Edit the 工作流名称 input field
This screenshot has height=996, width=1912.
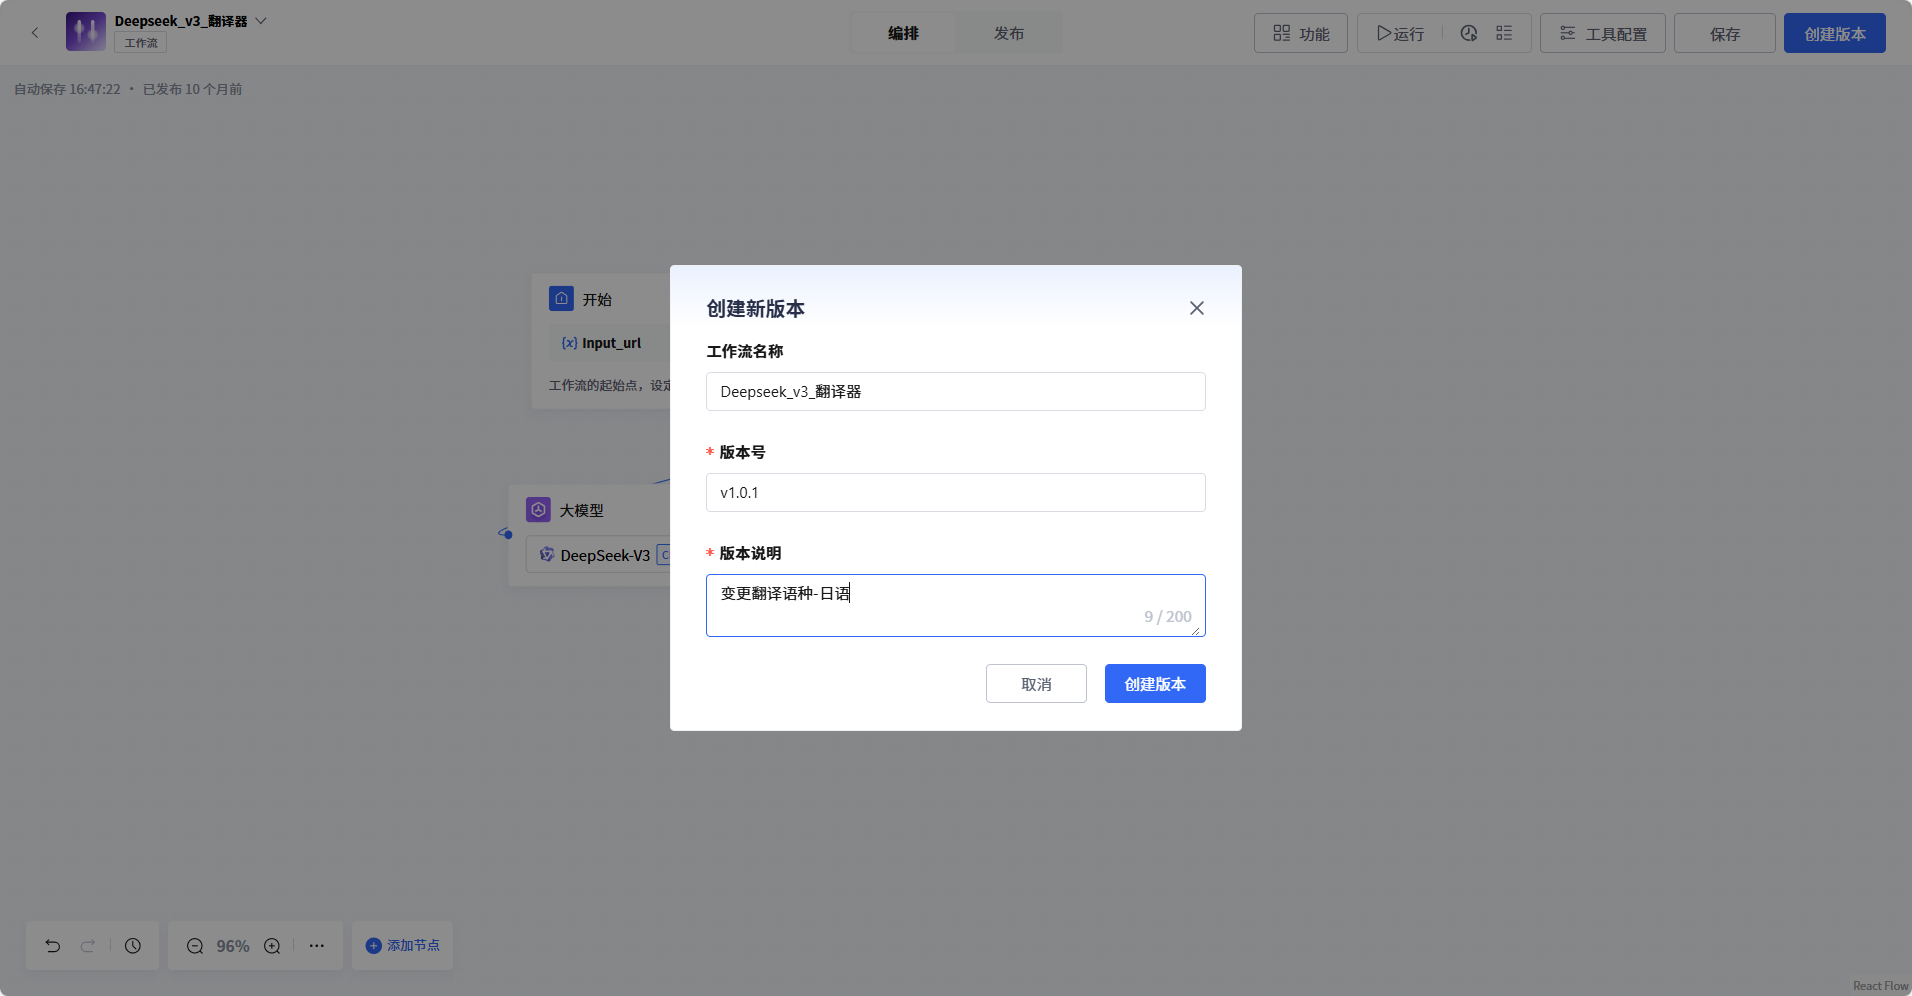click(x=956, y=391)
